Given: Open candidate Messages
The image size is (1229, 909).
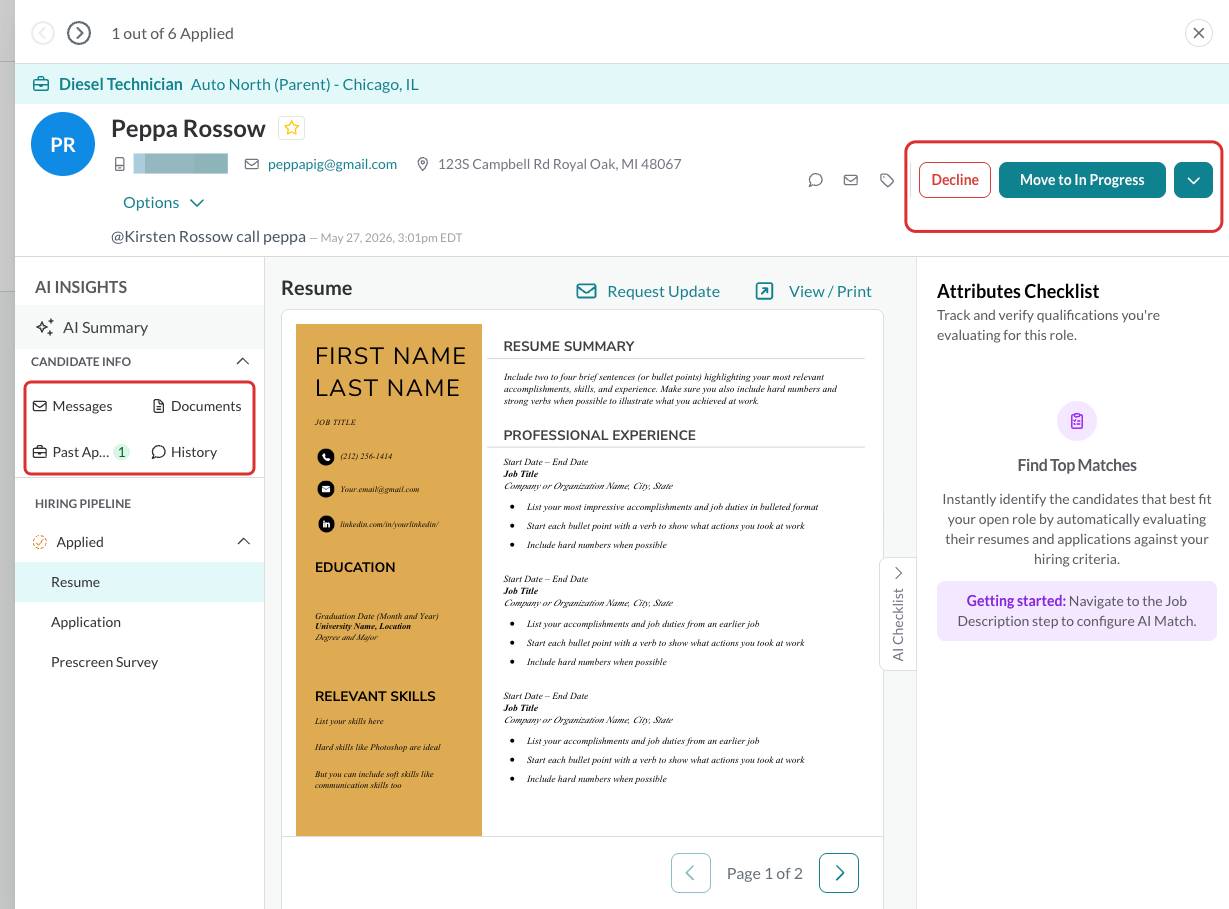Looking at the screenshot, I should [73, 406].
